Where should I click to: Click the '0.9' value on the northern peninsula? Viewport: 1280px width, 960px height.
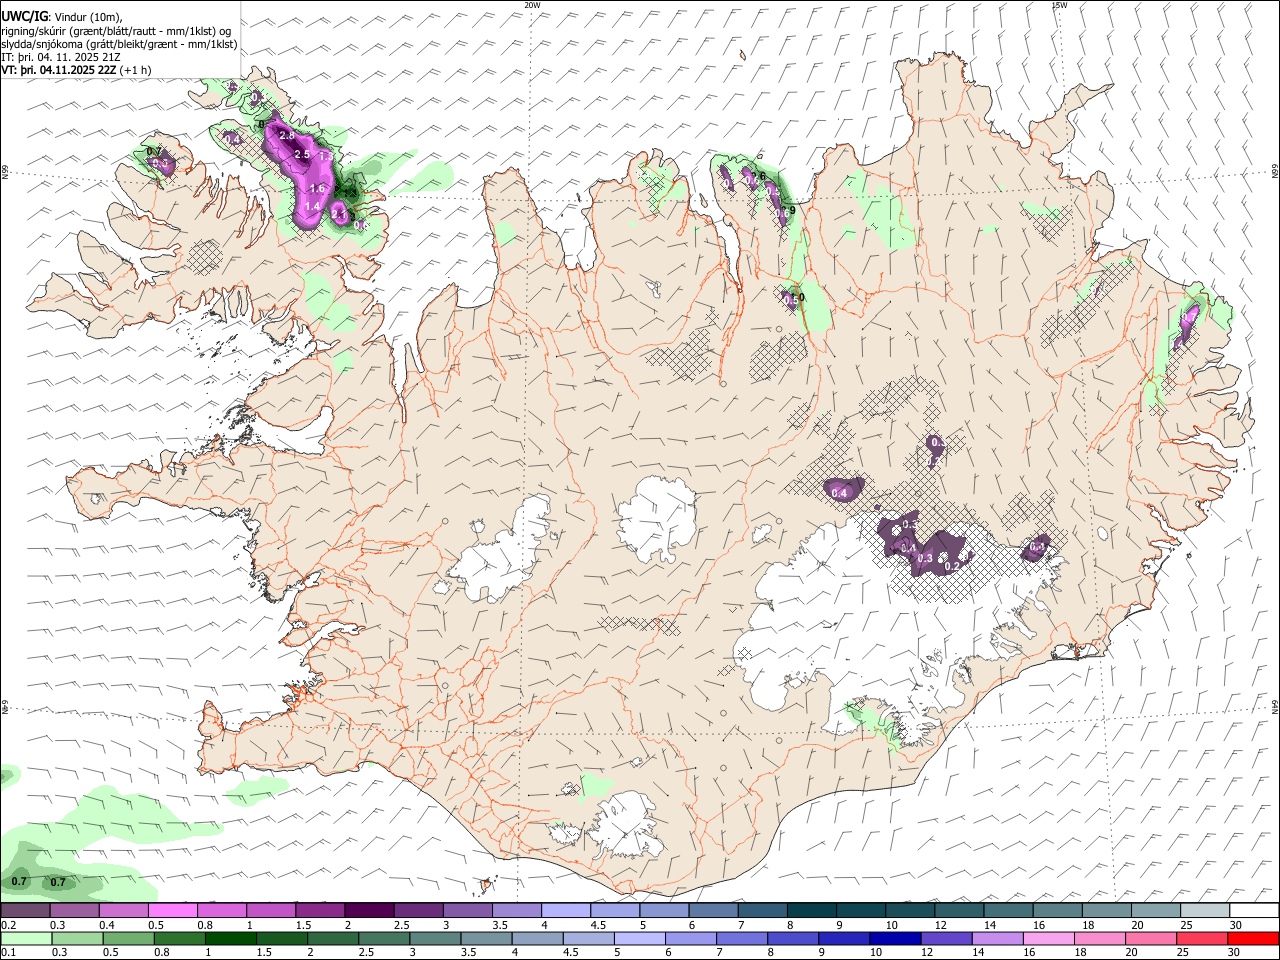coord(787,211)
